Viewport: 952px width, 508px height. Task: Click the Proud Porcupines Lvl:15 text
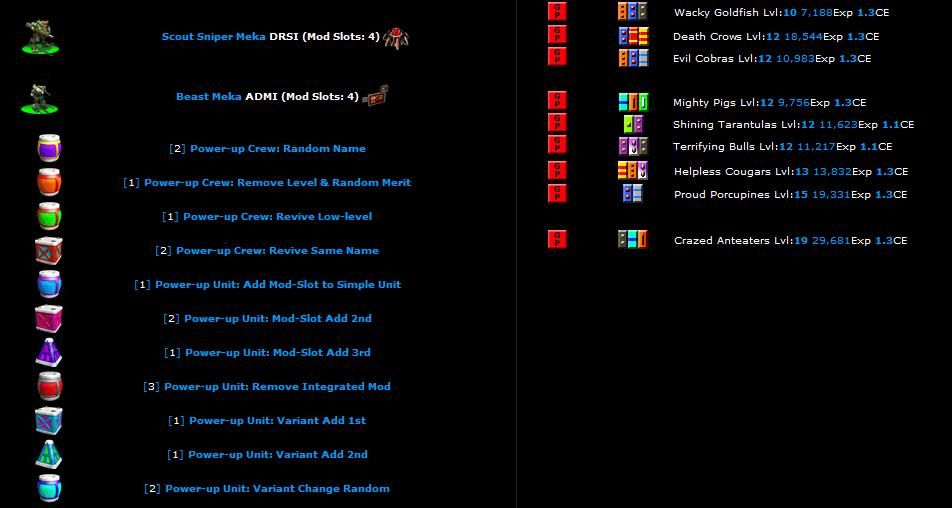tap(741, 194)
